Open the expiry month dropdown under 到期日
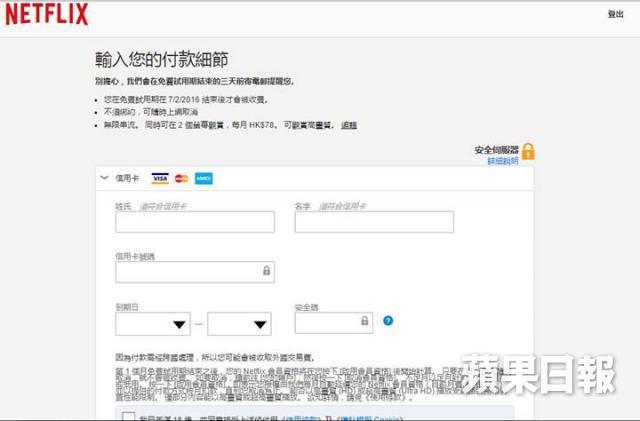 click(153, 324)
